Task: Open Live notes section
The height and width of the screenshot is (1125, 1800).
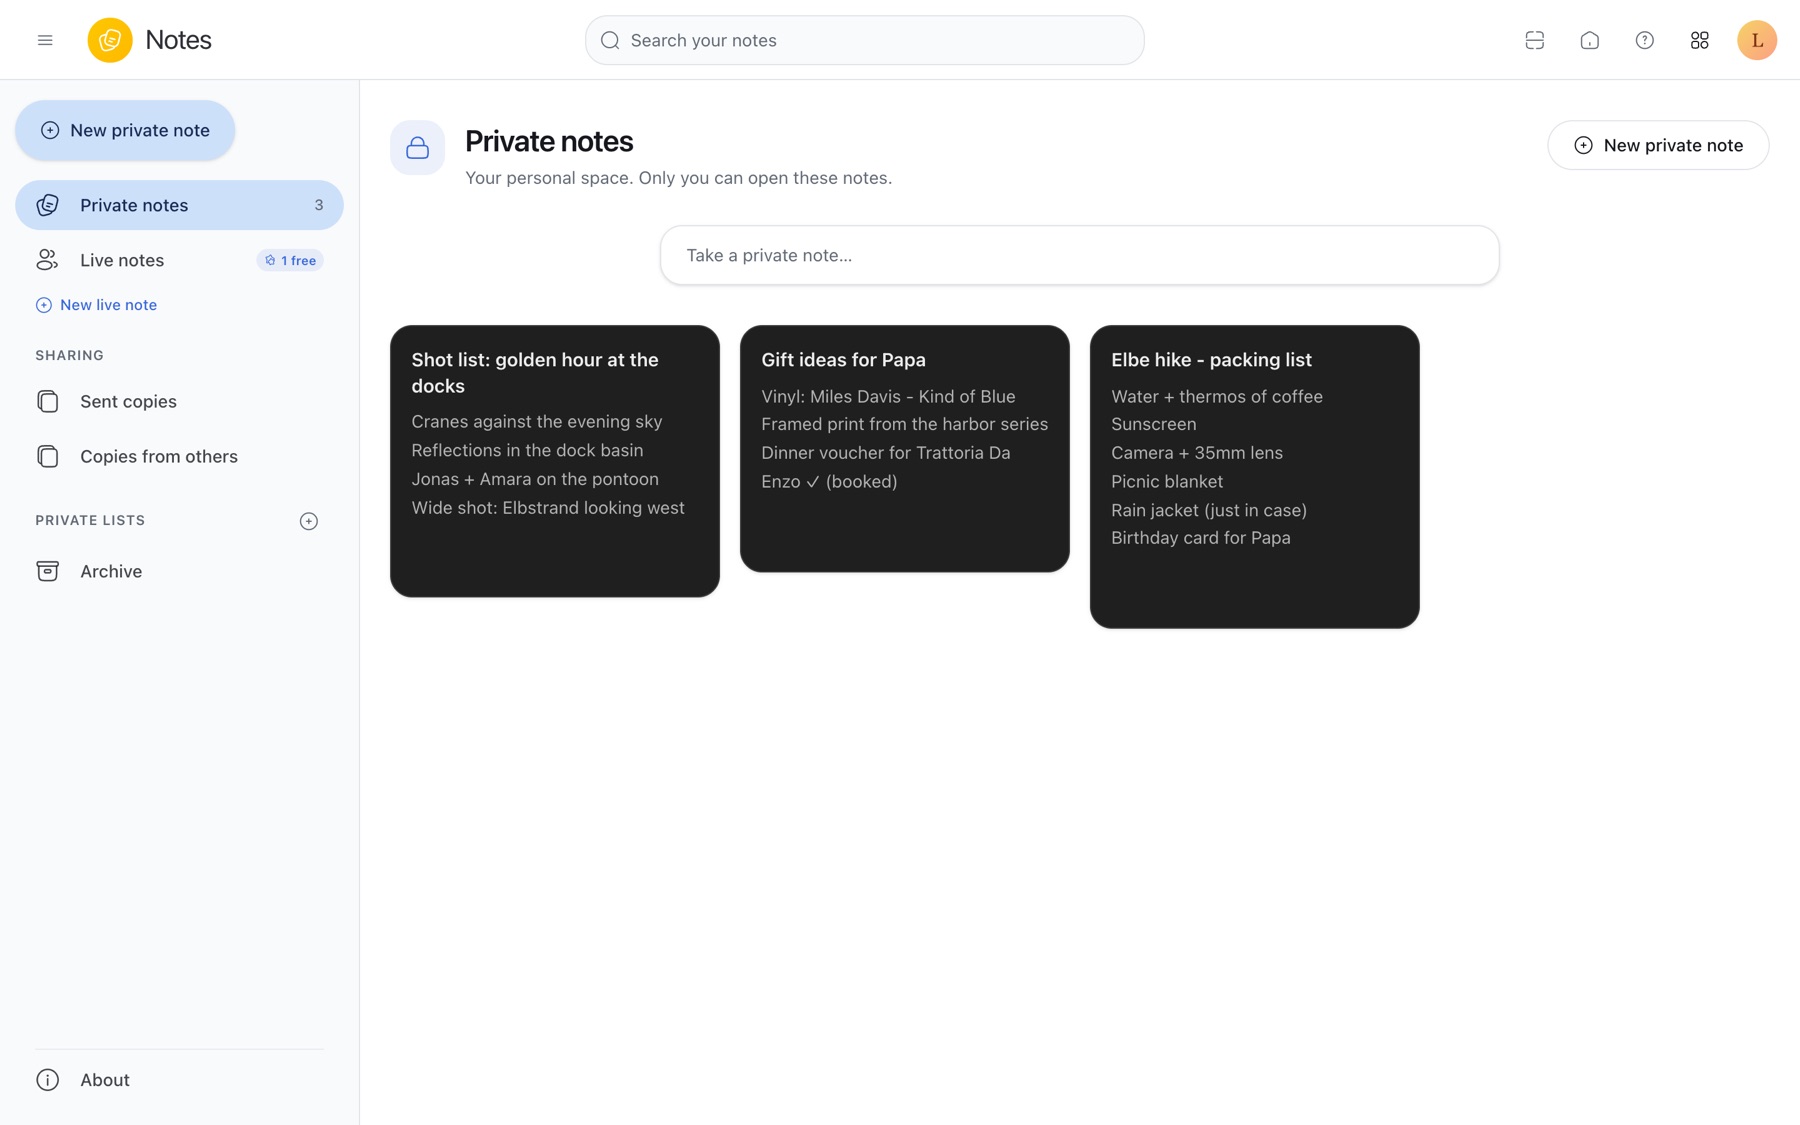Action: point(179,260)
